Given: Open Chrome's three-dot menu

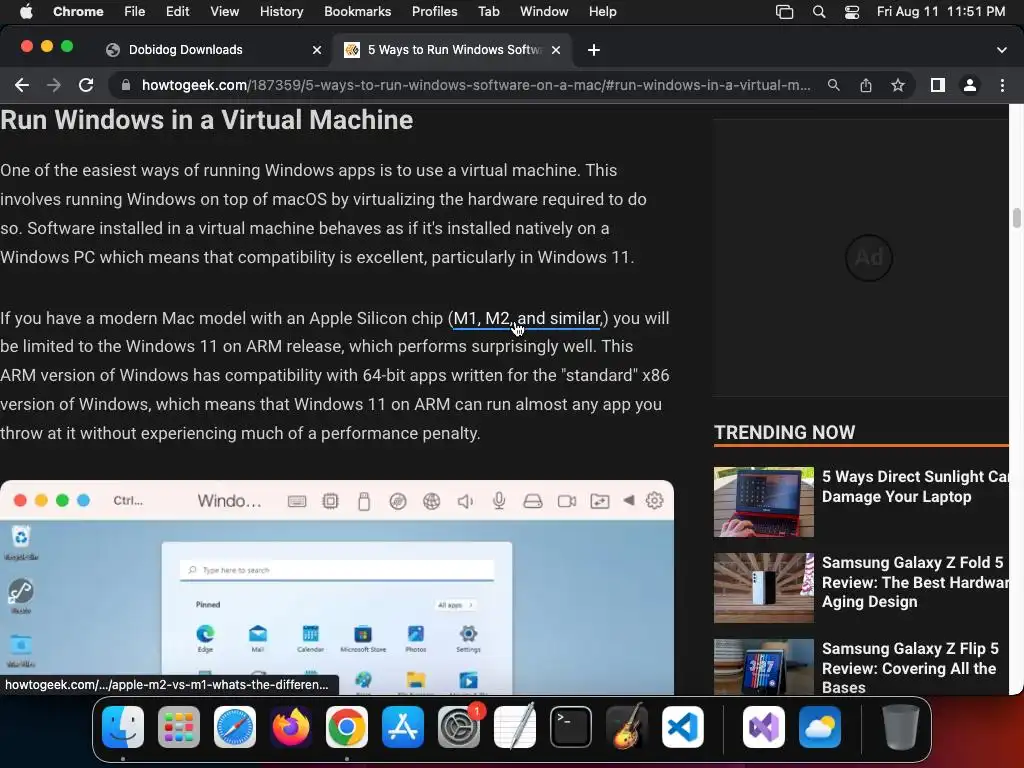Looking at the screenshot, I should pos(1002,85).
